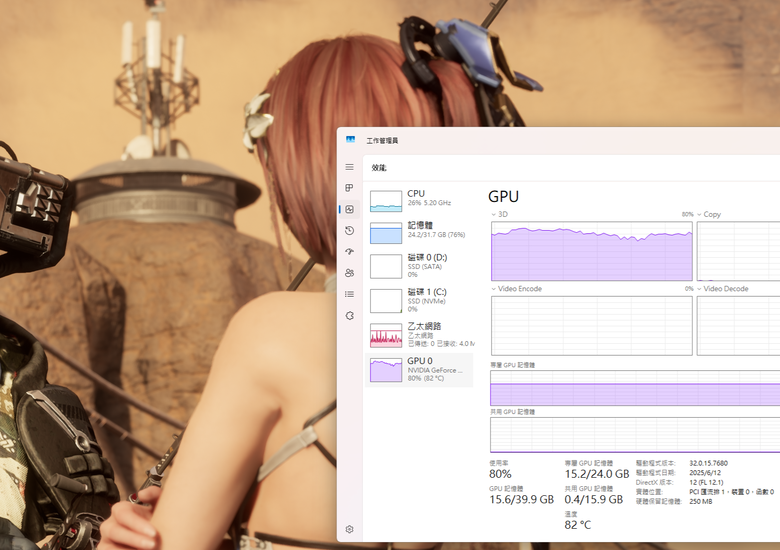Screen dimensions: 780x550
Task: Click the 82 °C temperature value
Action: (x=578, y=525)
